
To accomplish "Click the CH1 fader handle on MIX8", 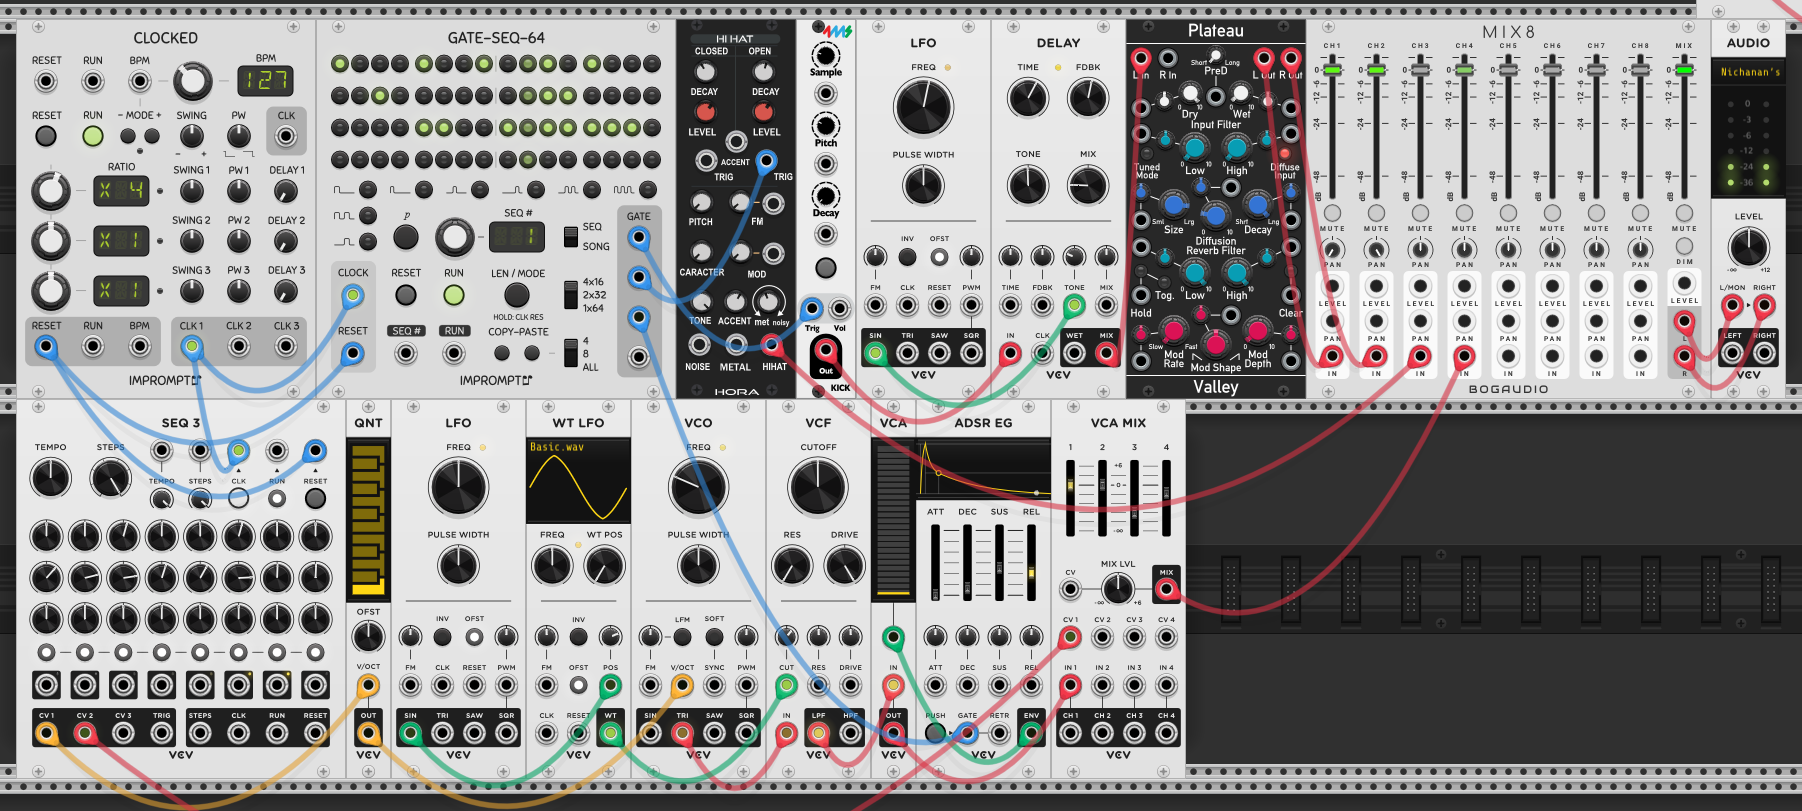I will [1332, 70].
